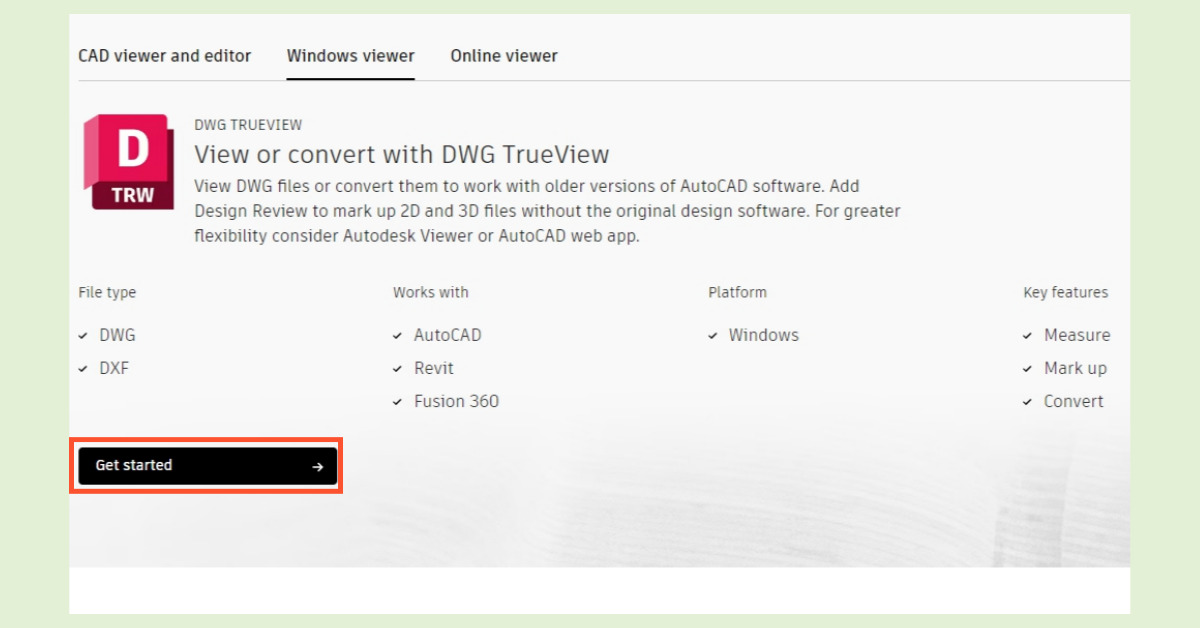Select the 'View or convert with DWG TrueView' heading
The width and height of the screenshot is (1200, 628).
tap(402, 155)
